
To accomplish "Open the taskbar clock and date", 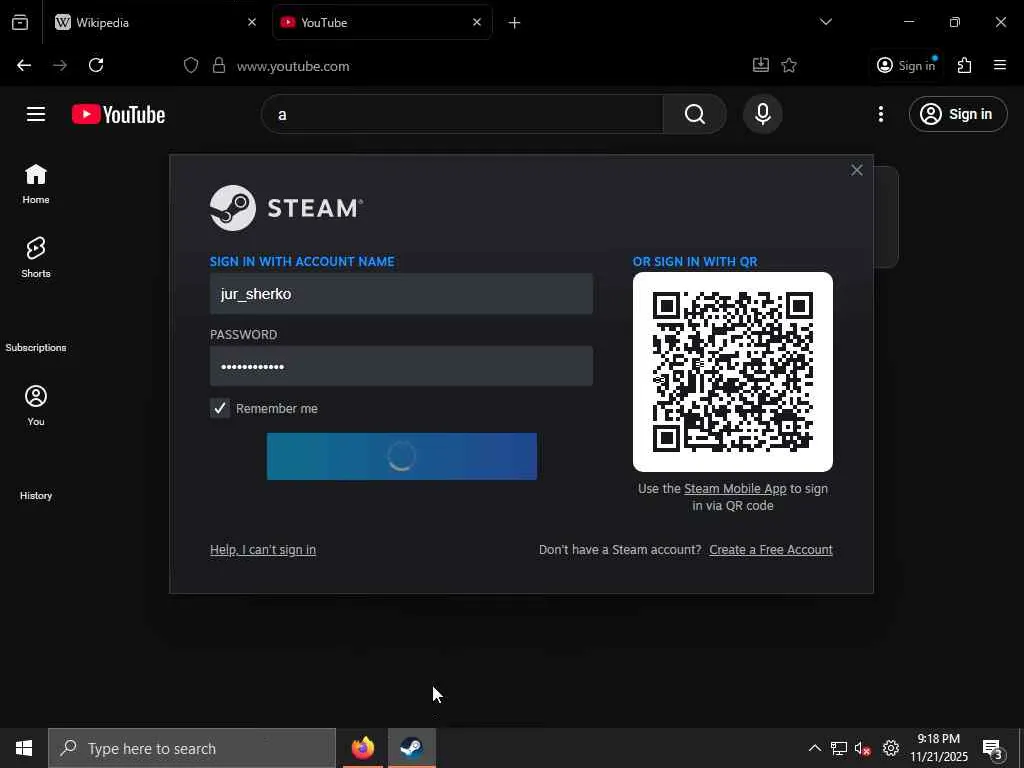I will [938, 748].
